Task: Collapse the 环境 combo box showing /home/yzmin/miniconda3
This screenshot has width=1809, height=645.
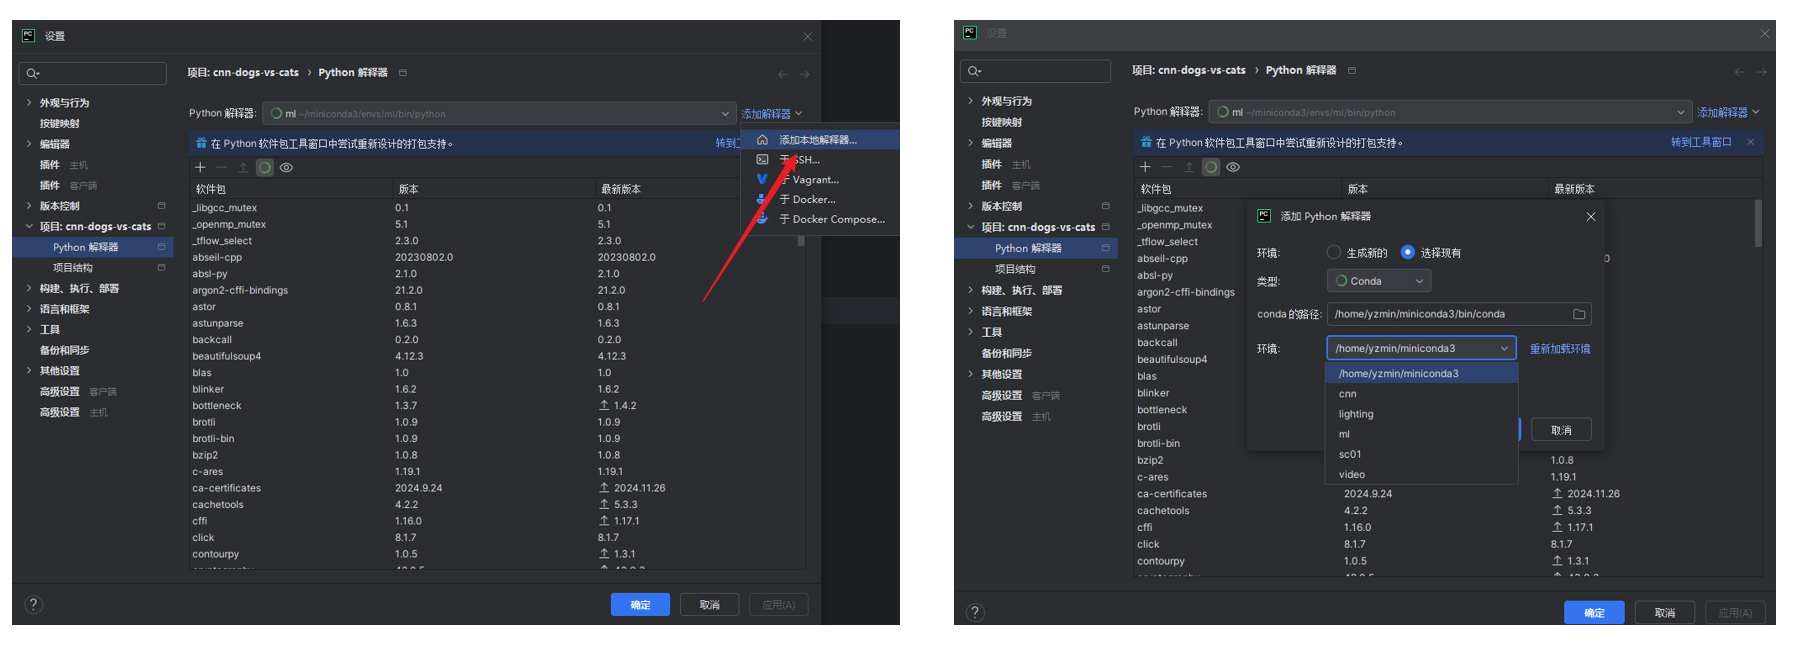Action: 1504,348
